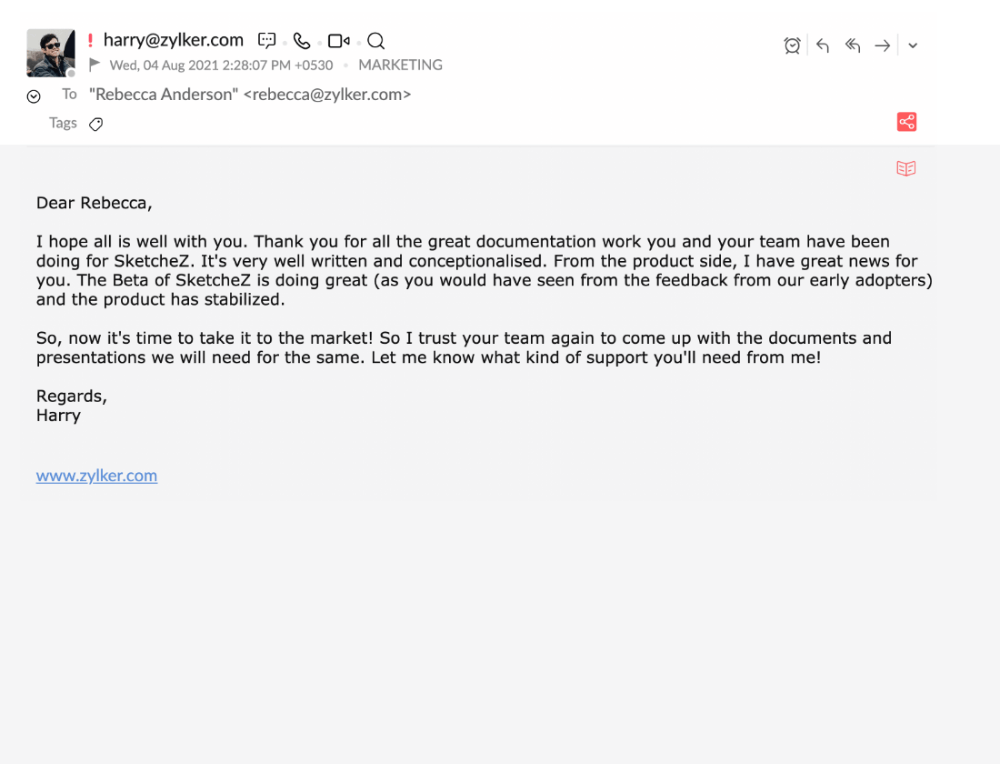
Task: Click the Reply All double-arrow icon
Action: (852, 45)
